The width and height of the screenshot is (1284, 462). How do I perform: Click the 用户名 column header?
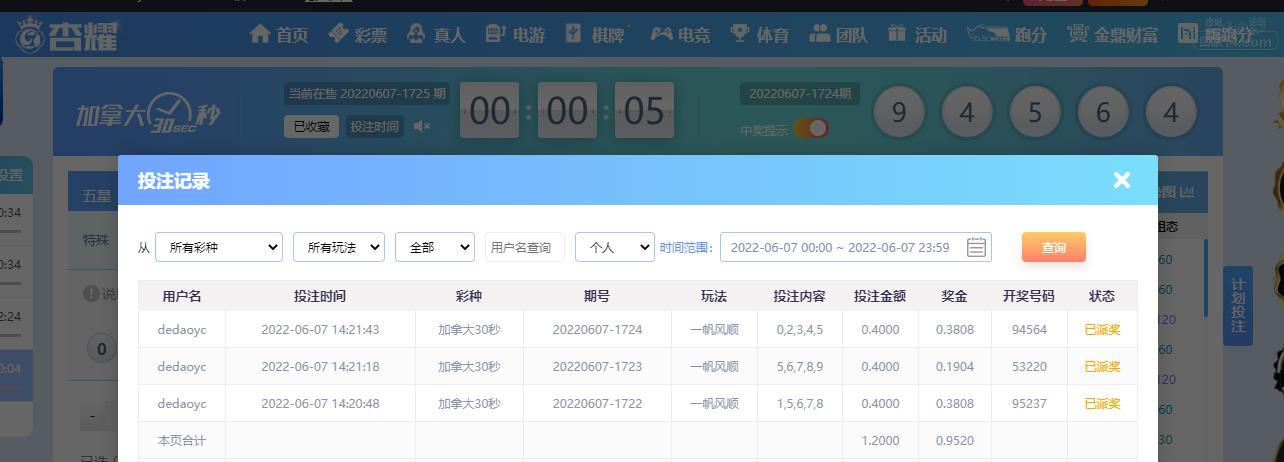(x=182, y=296)
